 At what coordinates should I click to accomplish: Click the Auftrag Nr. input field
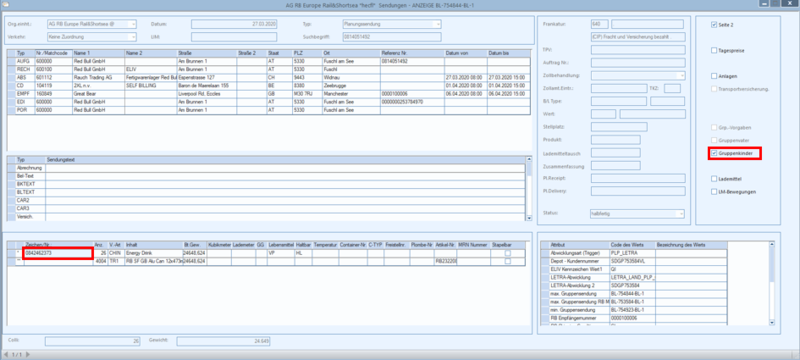[x=638, y=63]
